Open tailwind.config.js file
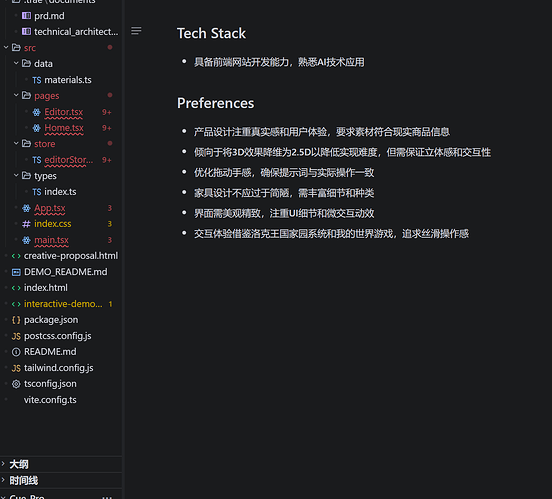This screenshot has height=499, width=552. [58, 368]
